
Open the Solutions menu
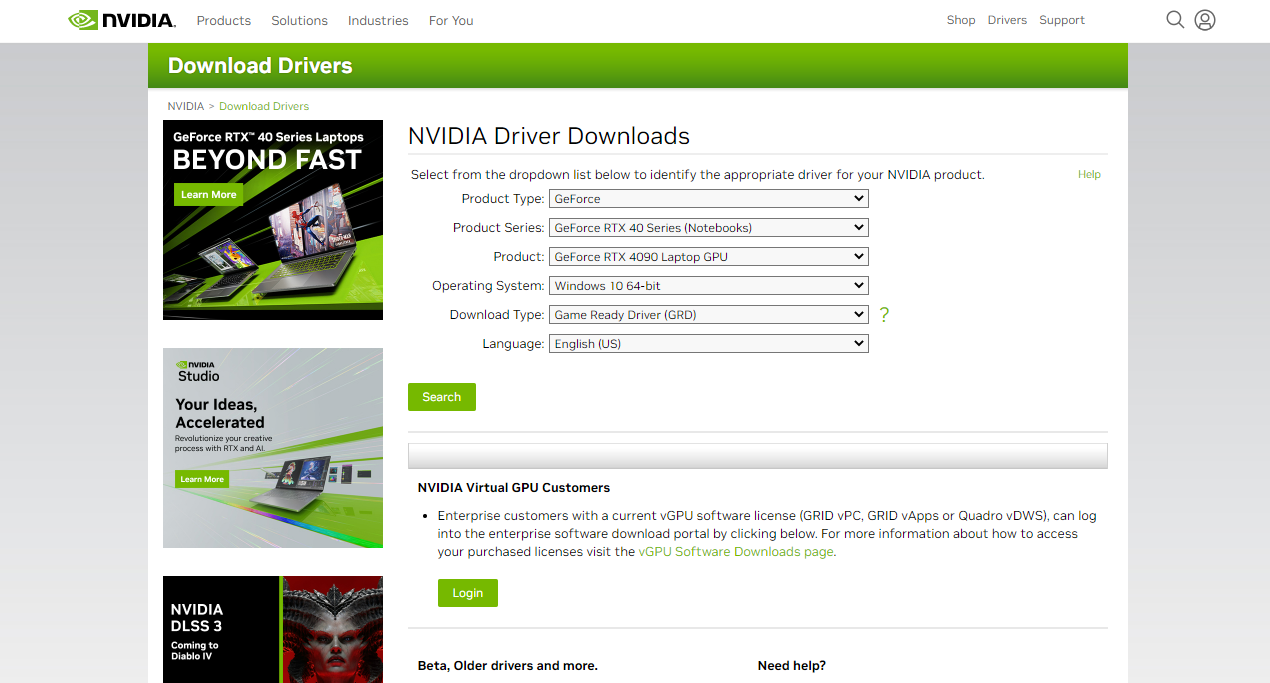[x=298, y=20]
